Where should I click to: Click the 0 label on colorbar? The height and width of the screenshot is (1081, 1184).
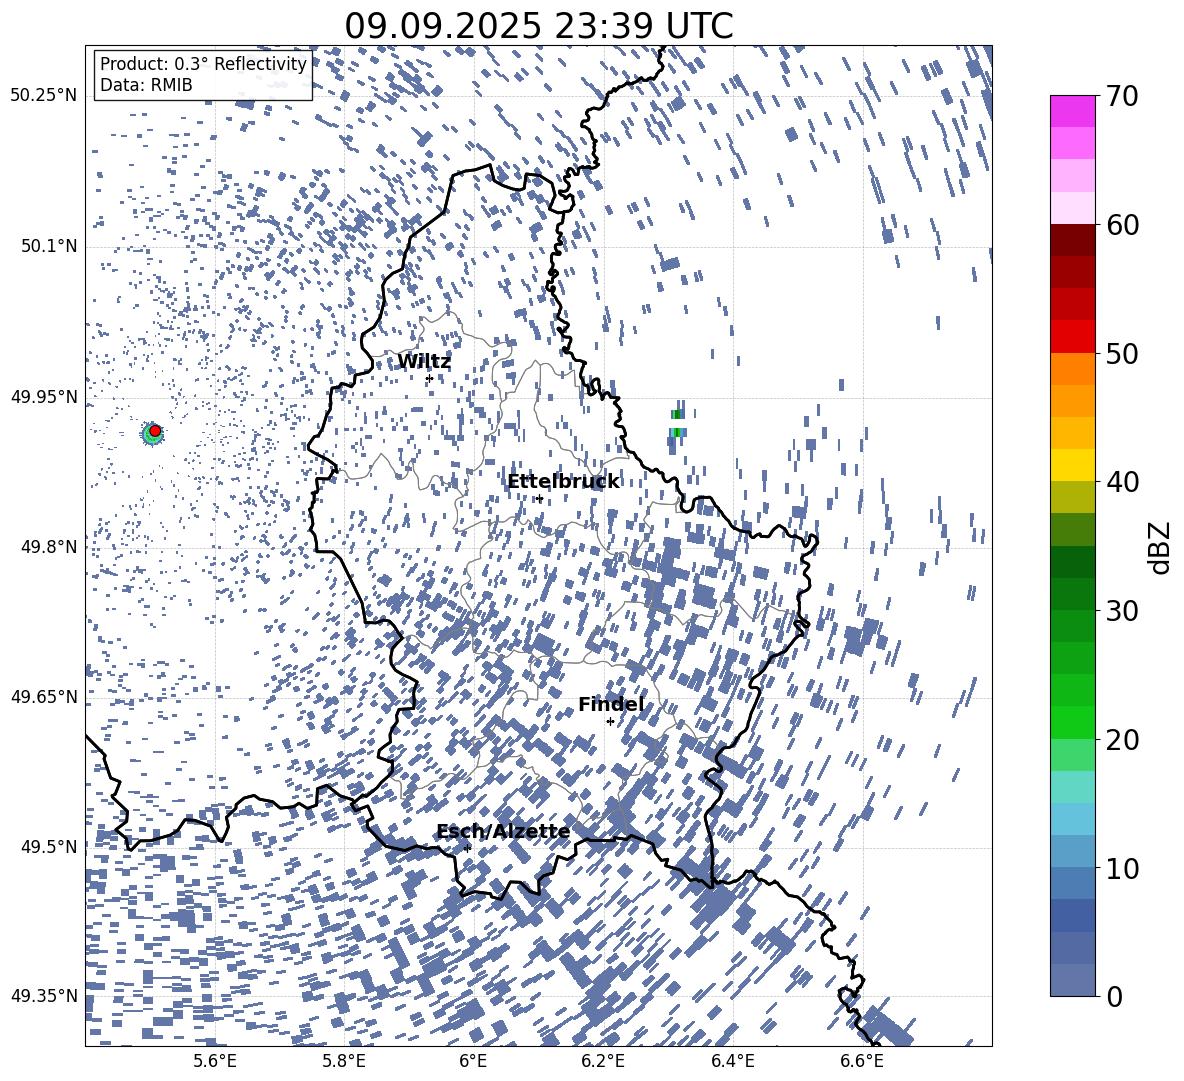click(x=1113, y=996)
